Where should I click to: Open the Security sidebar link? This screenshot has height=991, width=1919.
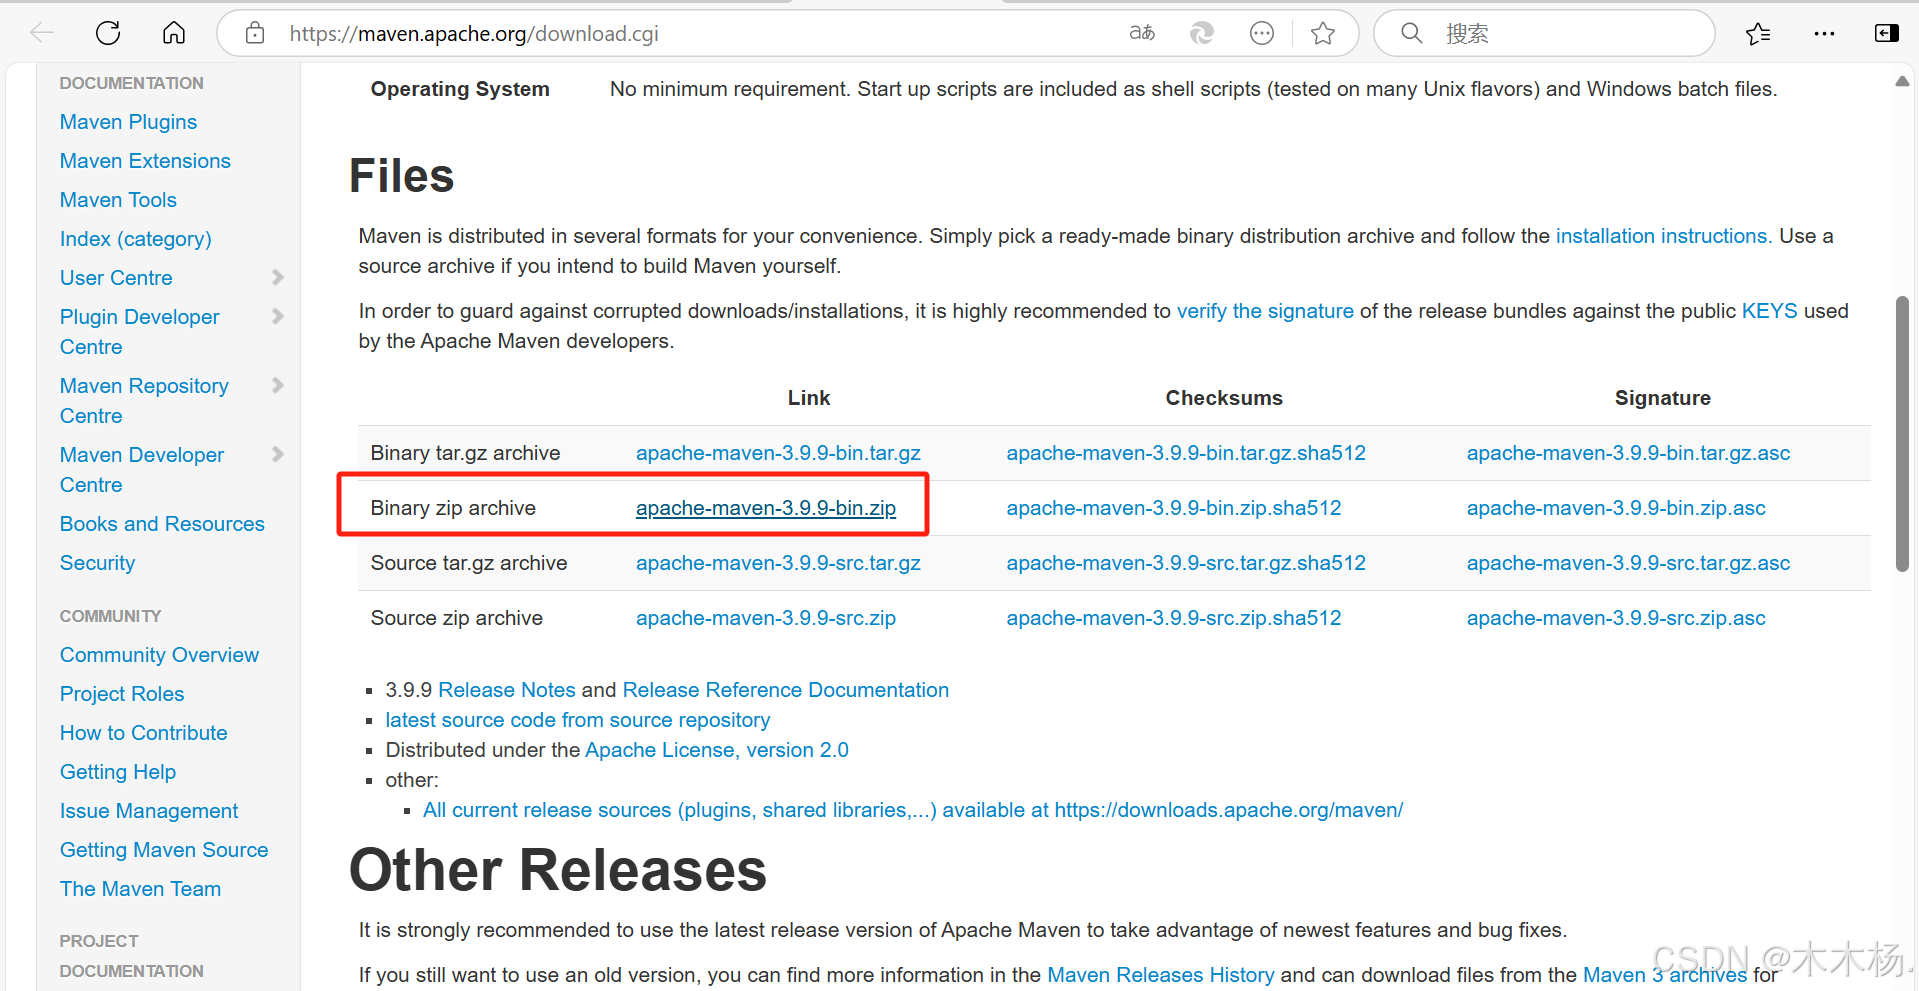pyautogui.click(x=97, y=563)
